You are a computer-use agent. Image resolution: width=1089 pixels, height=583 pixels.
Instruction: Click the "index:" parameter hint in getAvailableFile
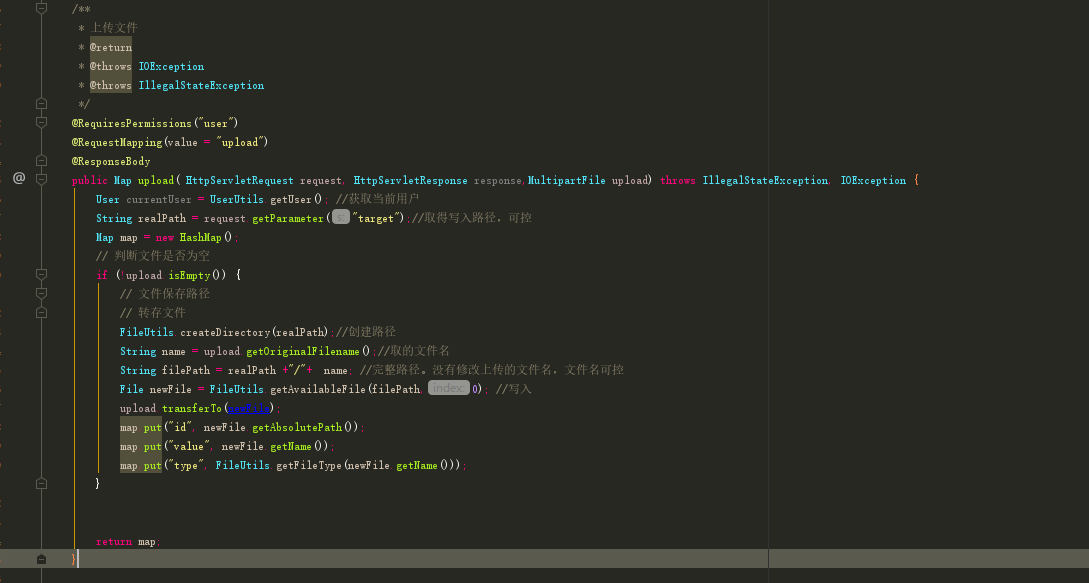[449, 388]
